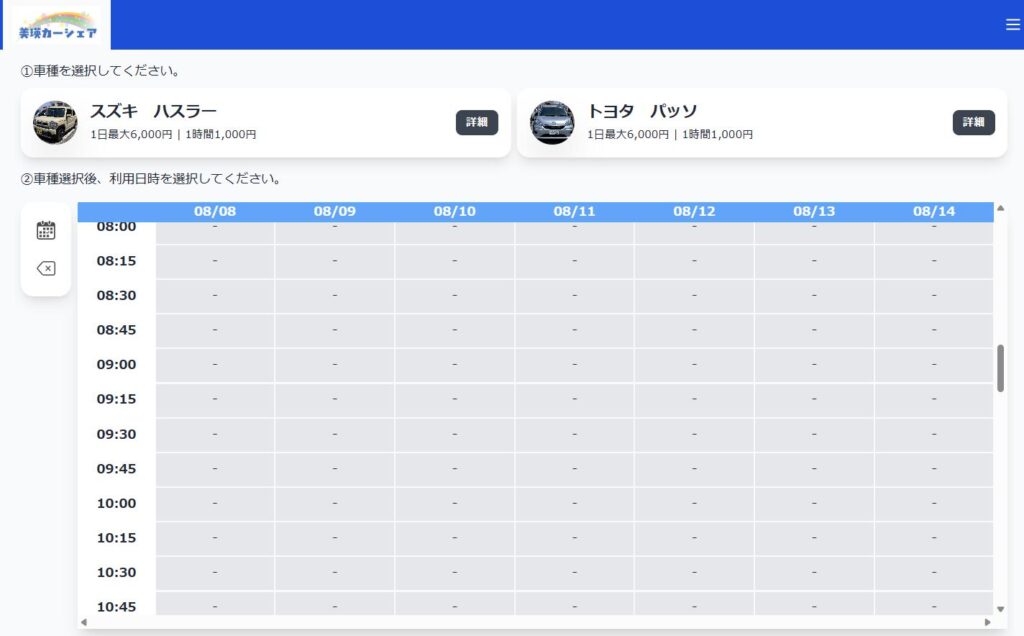Open 詳細 for スズキ ハスラー
The width and height of the screenshot is (1024, 636).
tap(477, 122)
